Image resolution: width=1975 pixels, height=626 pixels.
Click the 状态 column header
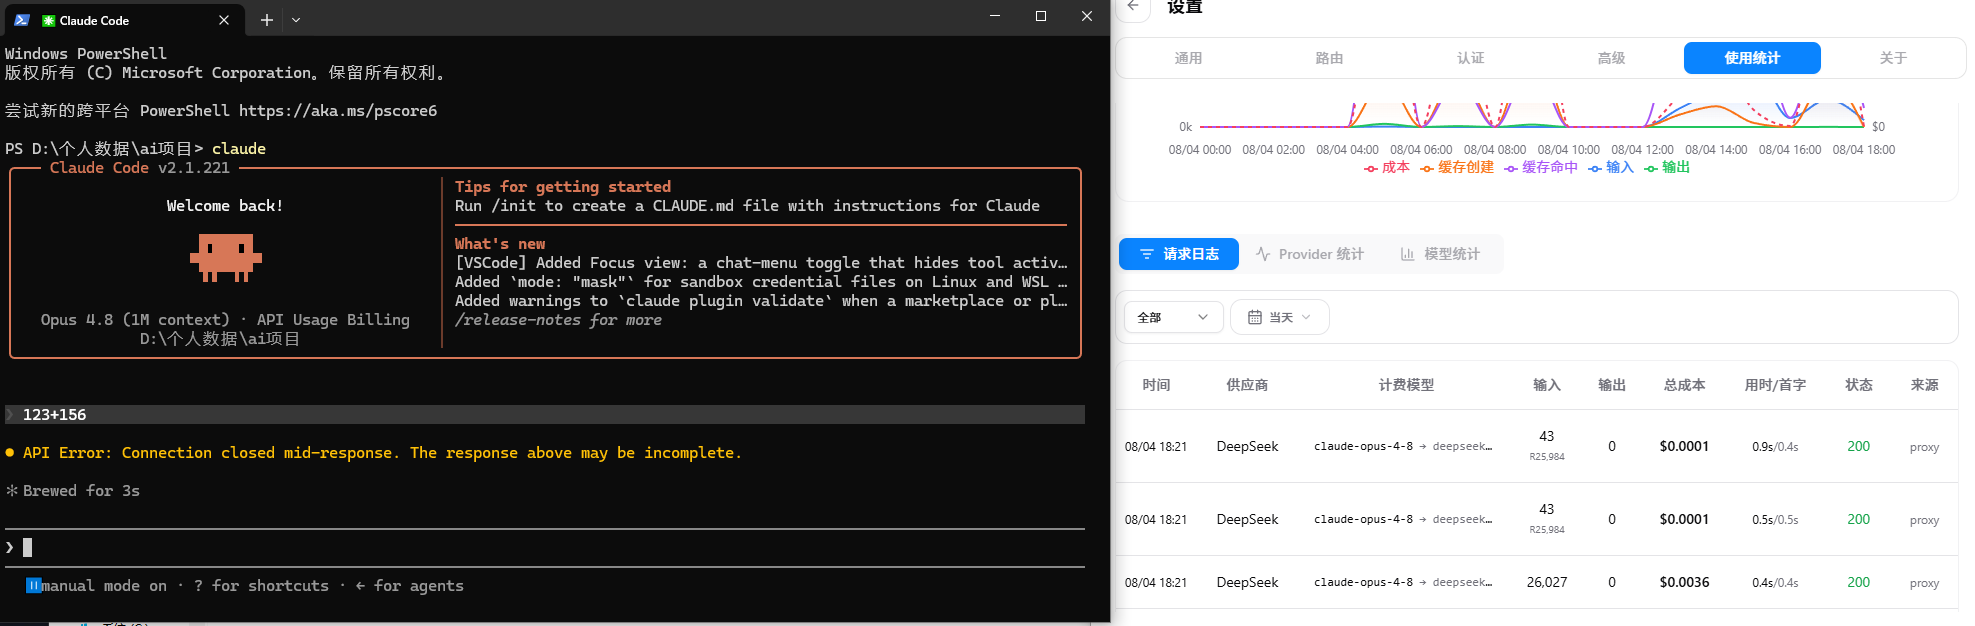(1859, 385)
